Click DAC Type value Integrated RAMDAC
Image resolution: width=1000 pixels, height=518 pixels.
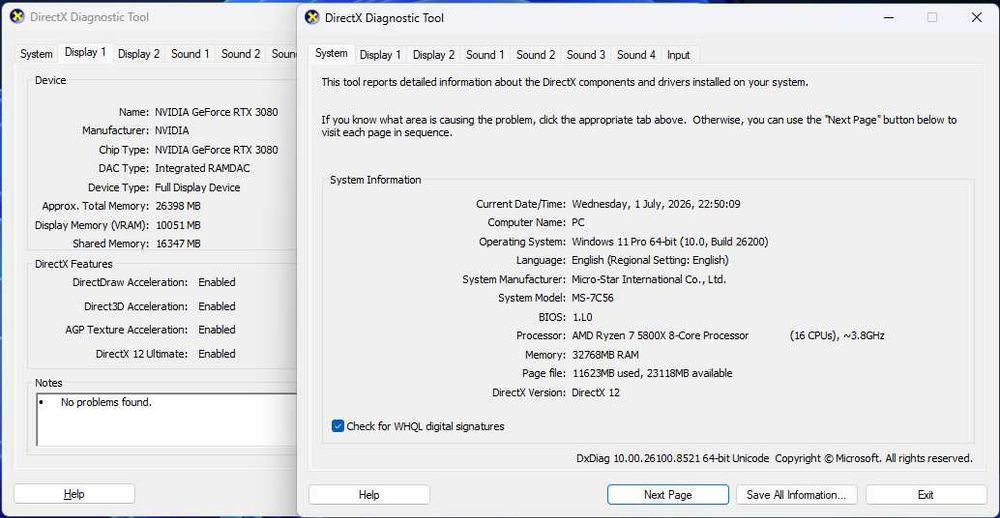[x=202, y=168]
